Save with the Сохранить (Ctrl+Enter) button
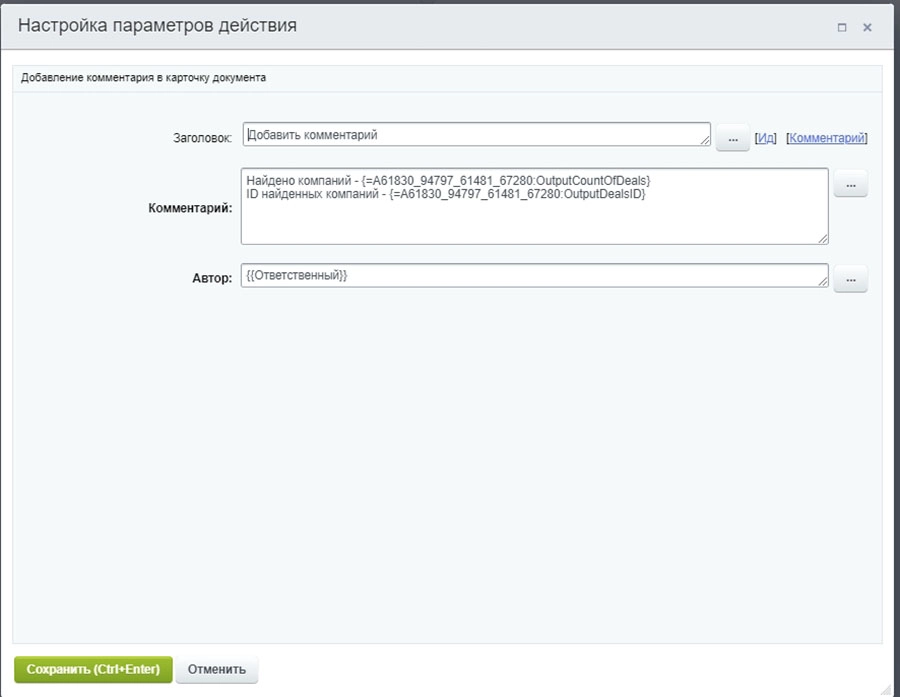The height and width of the screenshot is (697, 900). (92, 669)
